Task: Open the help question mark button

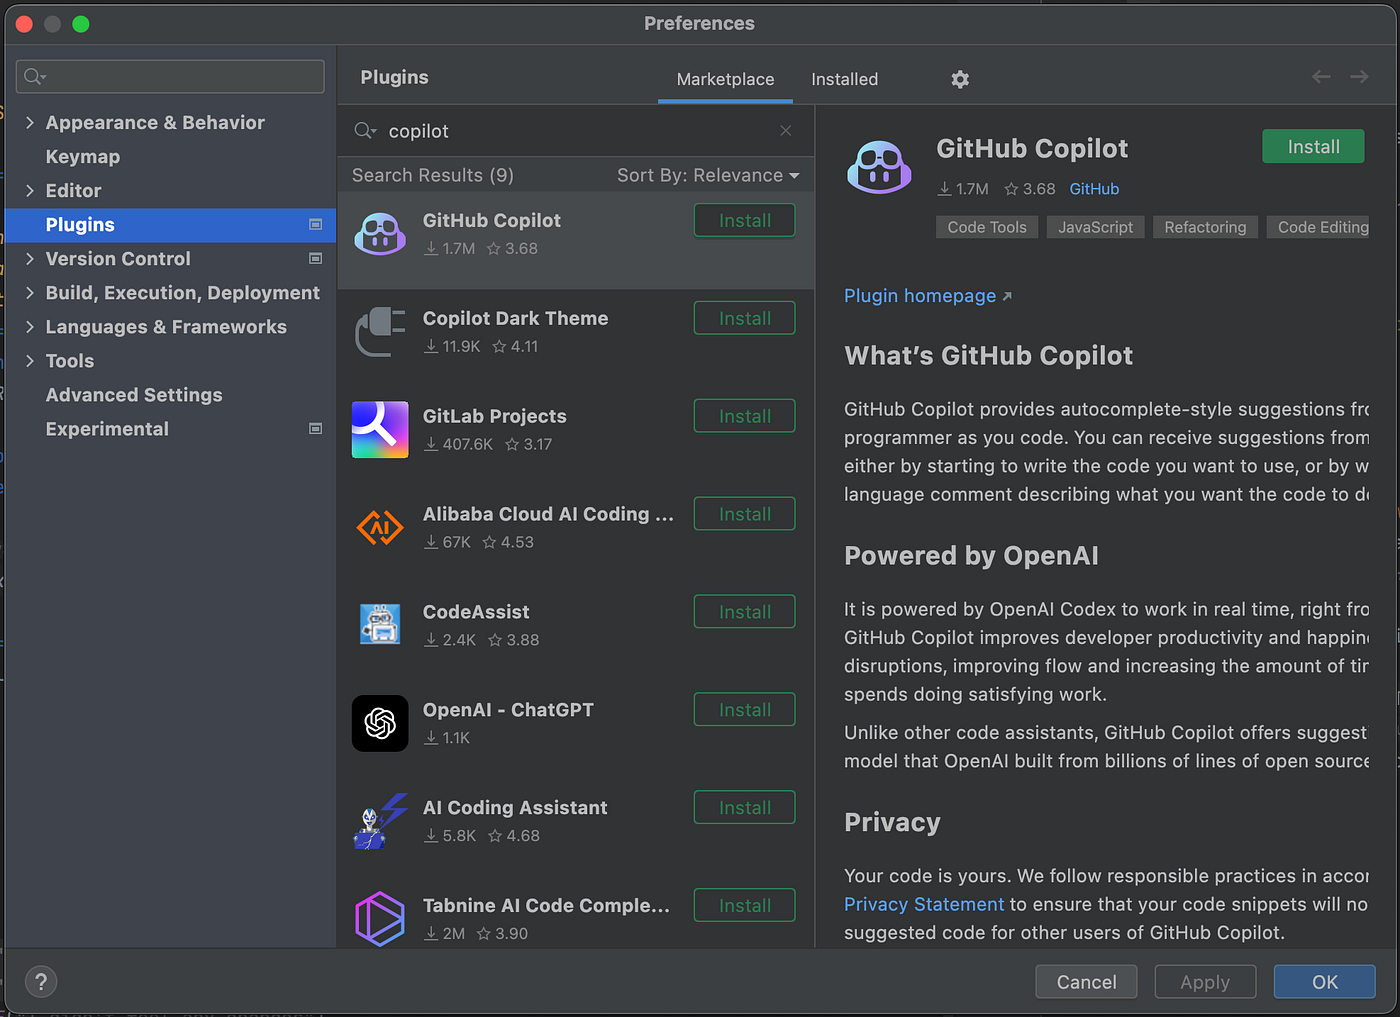Action: pyautogui.click(x=41, y=982)
